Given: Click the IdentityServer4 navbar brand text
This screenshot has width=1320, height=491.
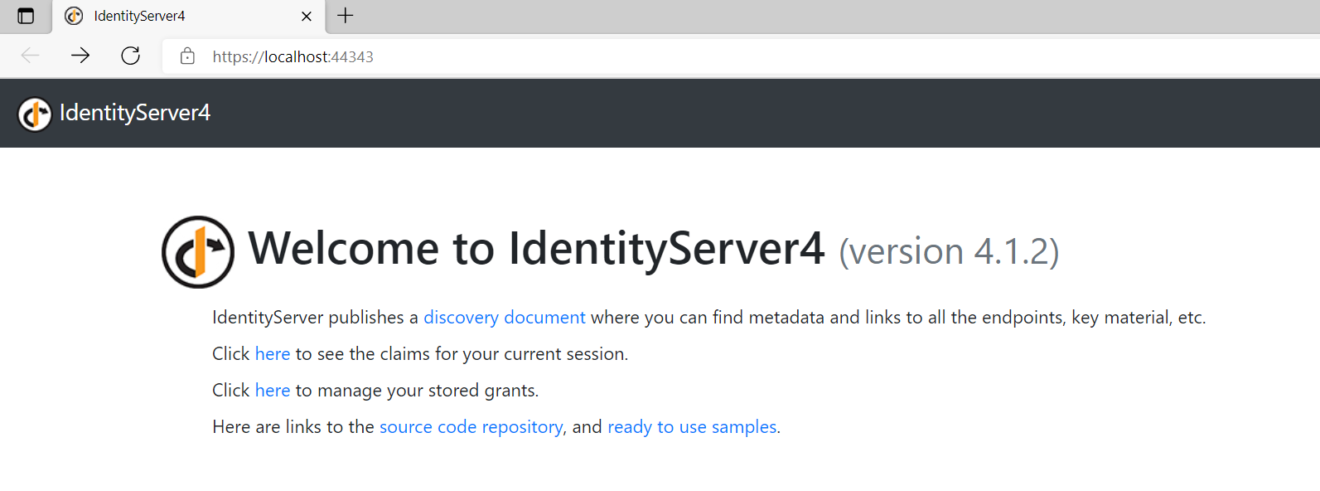Looking at the screenshot, I should click(x=135, y=113).
